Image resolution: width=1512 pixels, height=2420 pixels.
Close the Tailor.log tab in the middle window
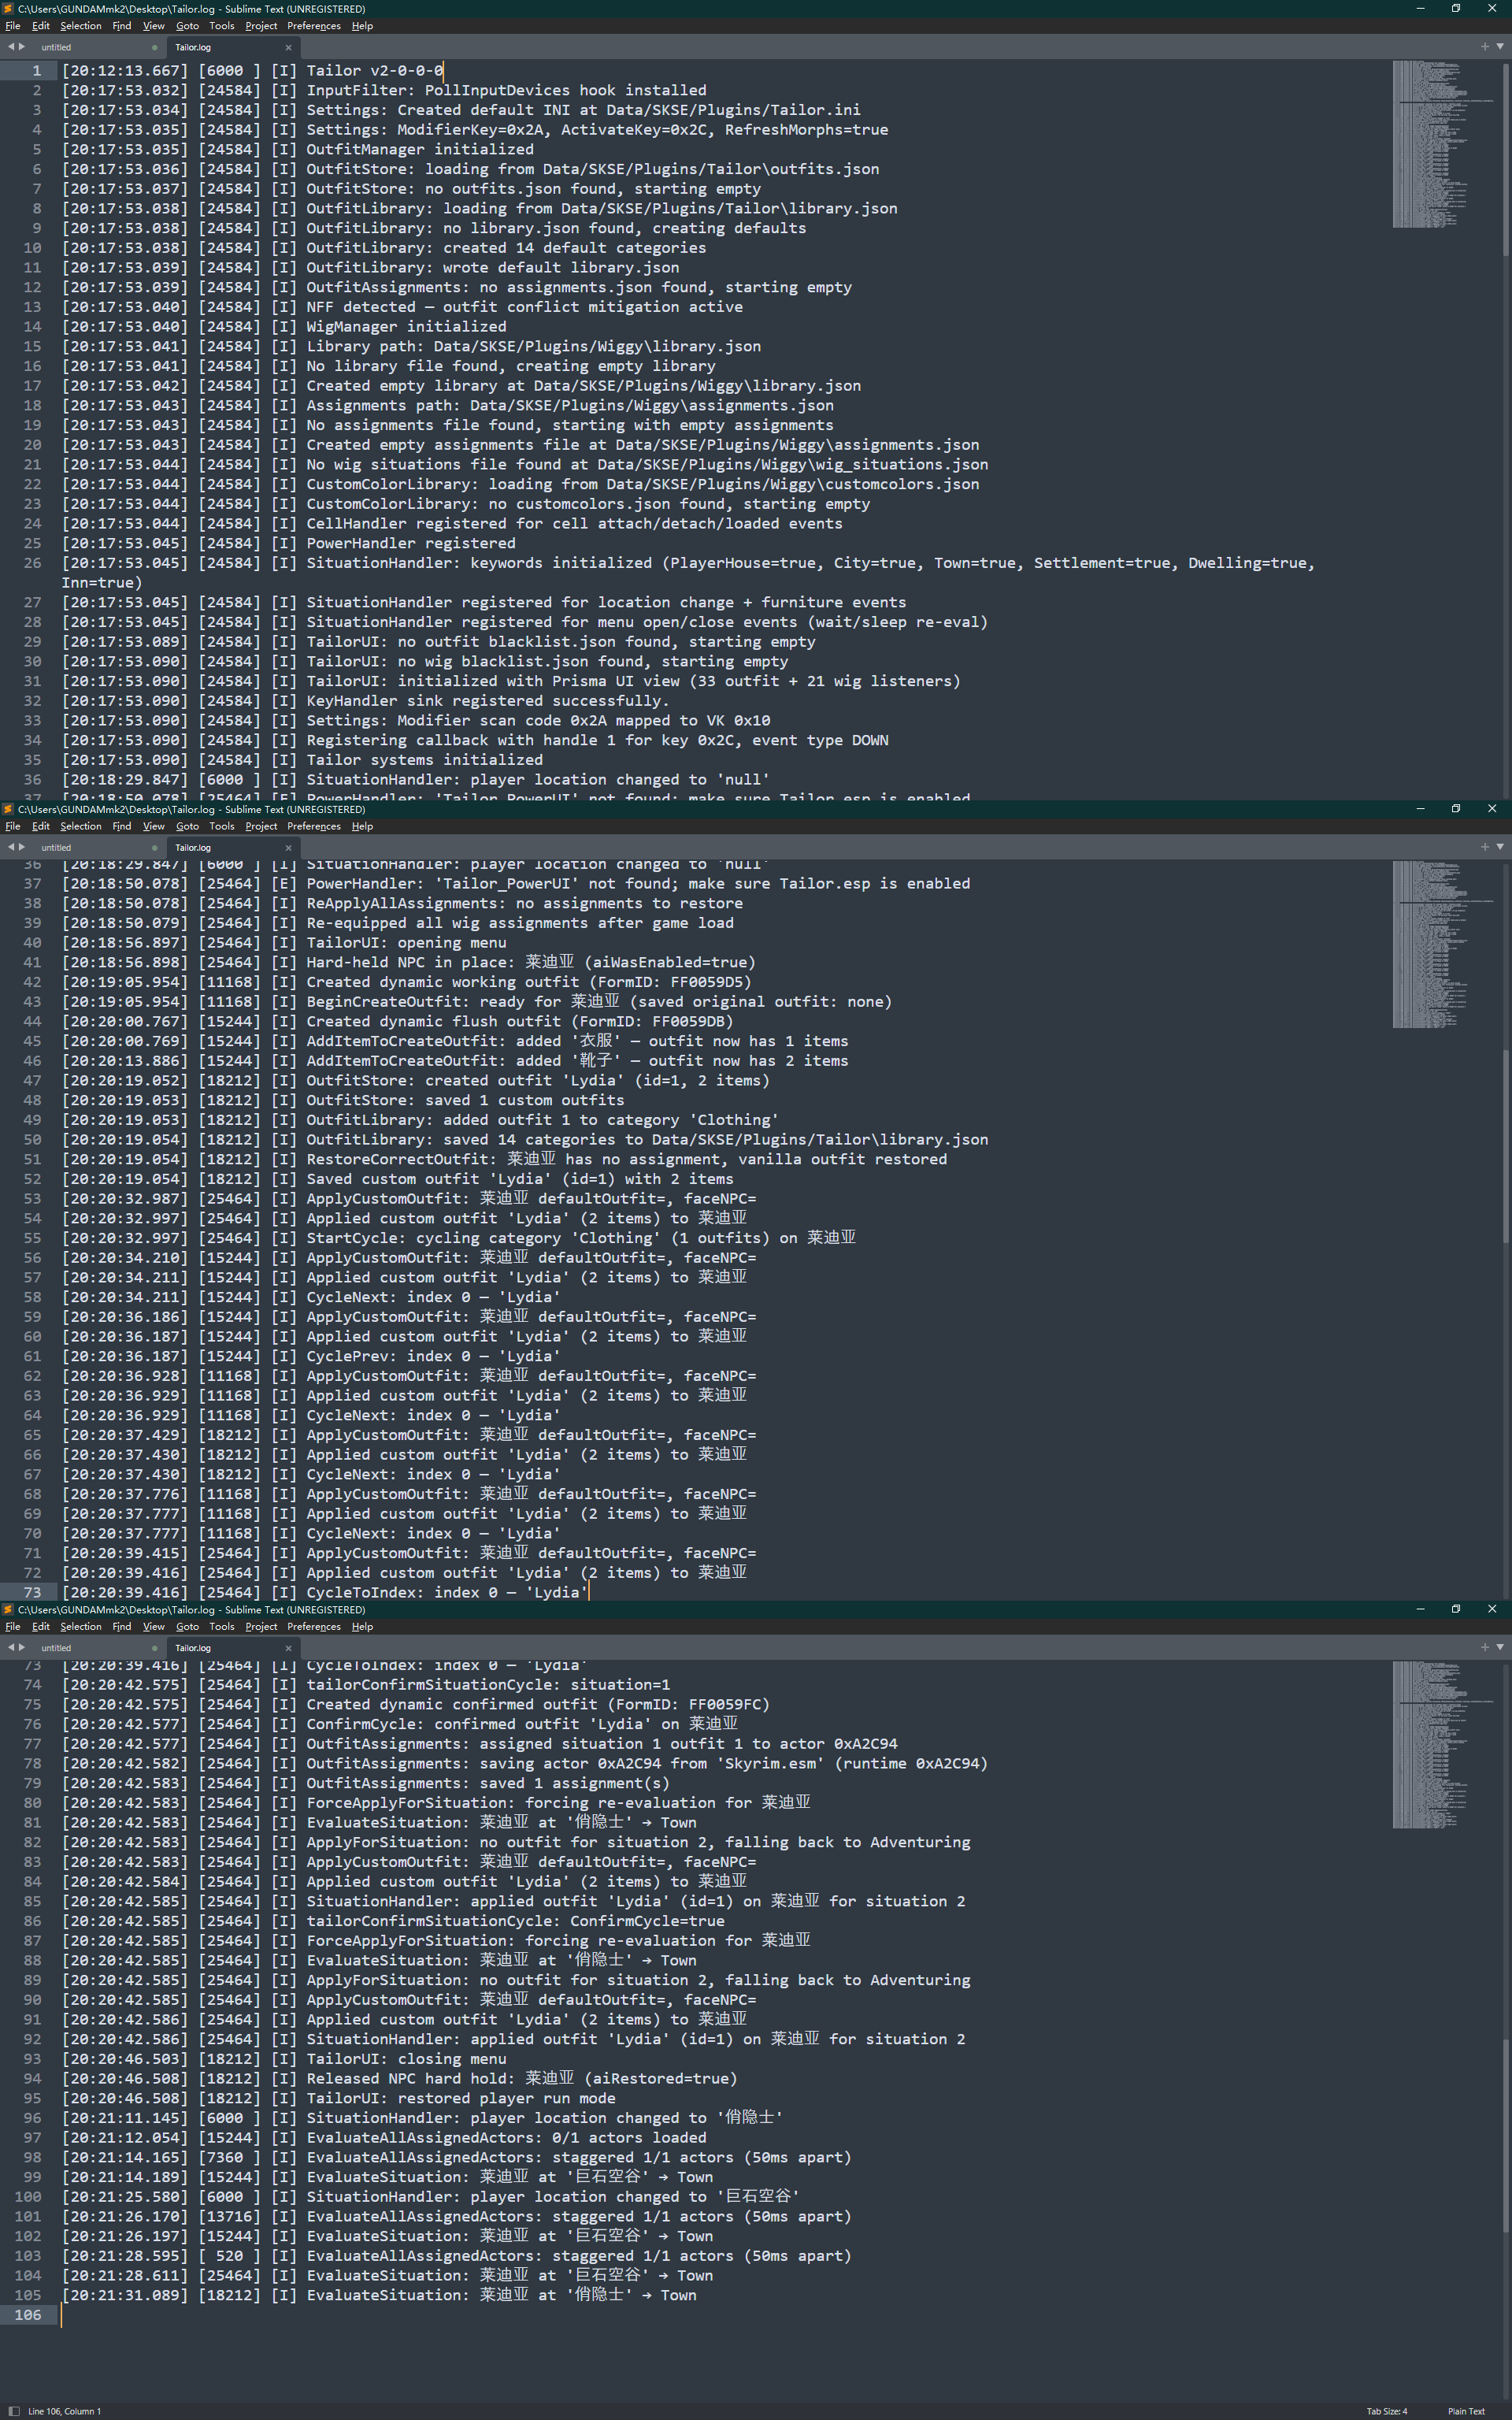[x=289, y=848]
